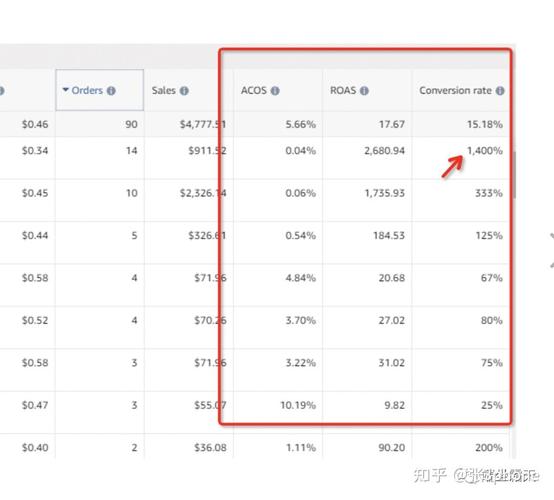Screen dimensions: 554x500
Task: Select the conversion rate 333%
Action: click(x=489, y=193)
